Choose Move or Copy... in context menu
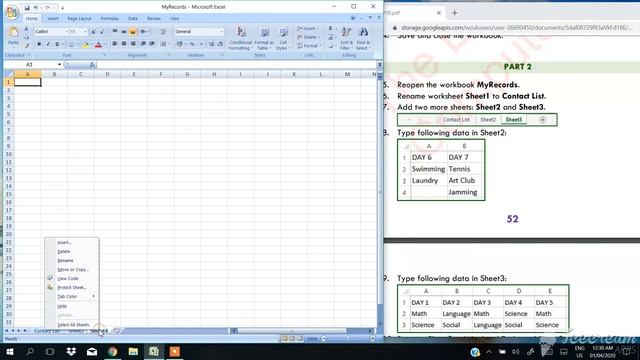The width and height of the screenshot is (640, 360). (x=72, y=269)
